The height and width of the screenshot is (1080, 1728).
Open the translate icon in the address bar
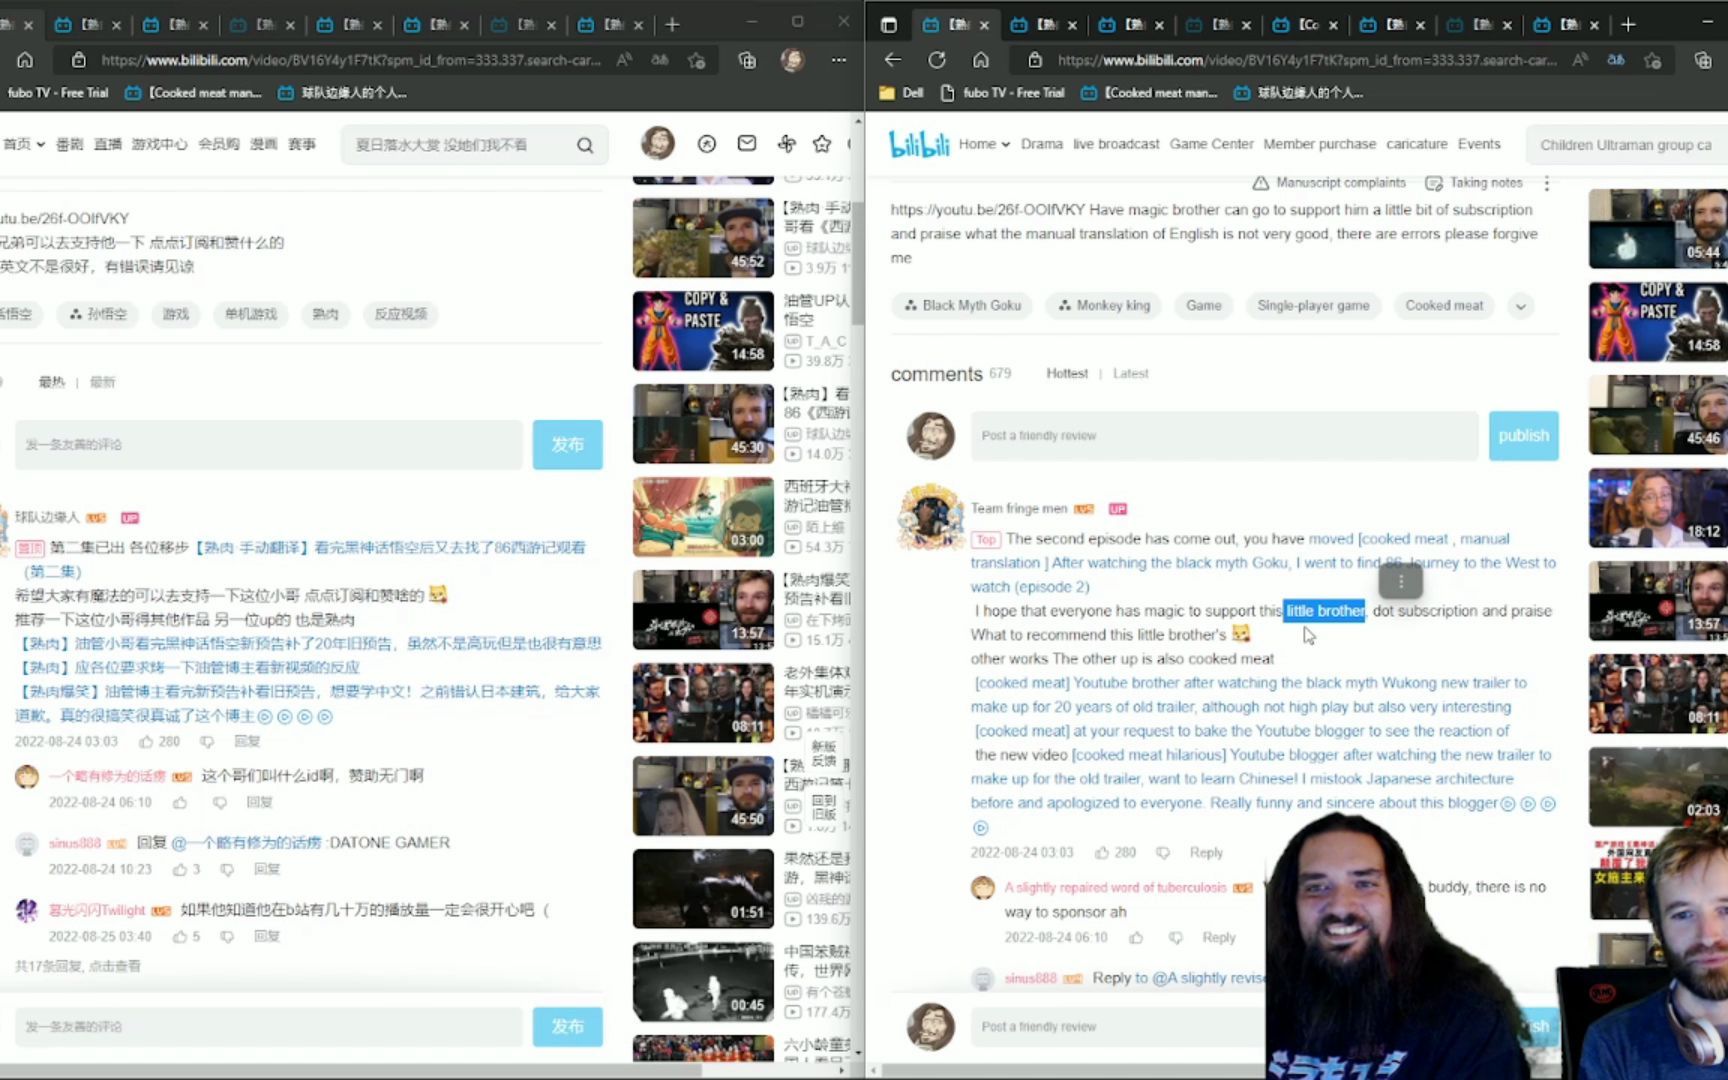pyautogui.click(x=1616, y=60)
